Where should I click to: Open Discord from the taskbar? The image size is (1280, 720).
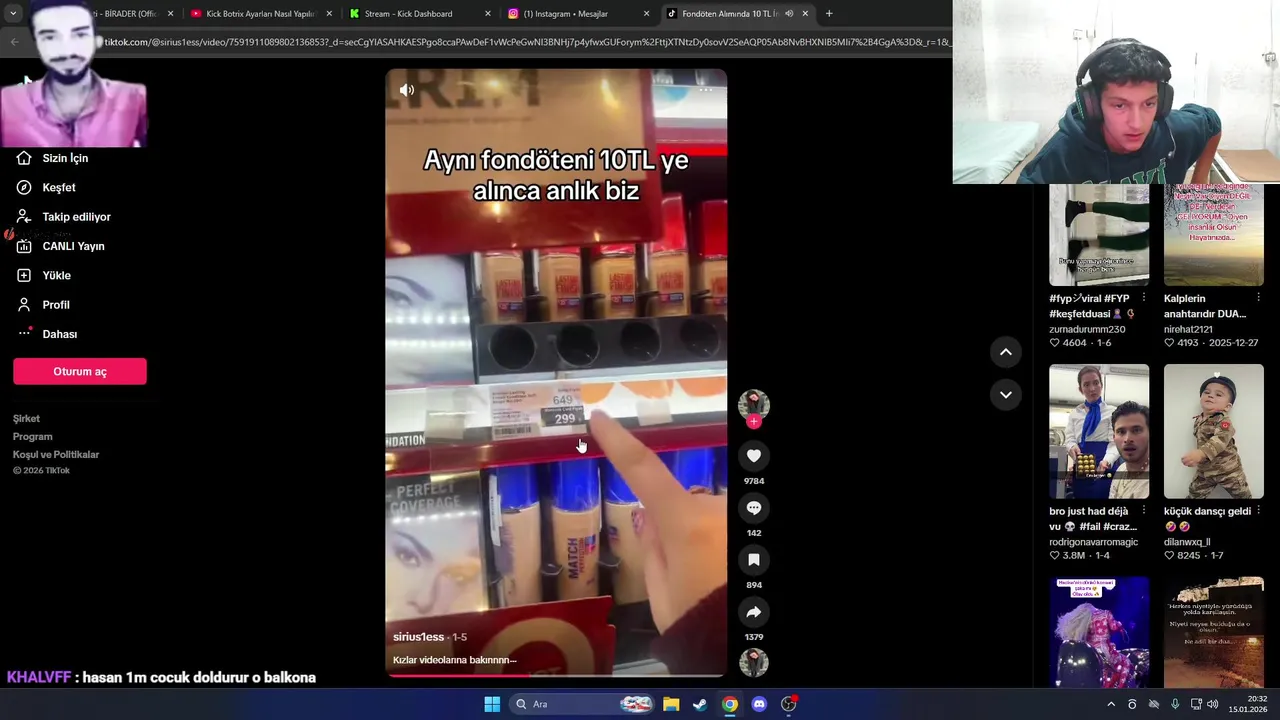(x=759, y=704)
